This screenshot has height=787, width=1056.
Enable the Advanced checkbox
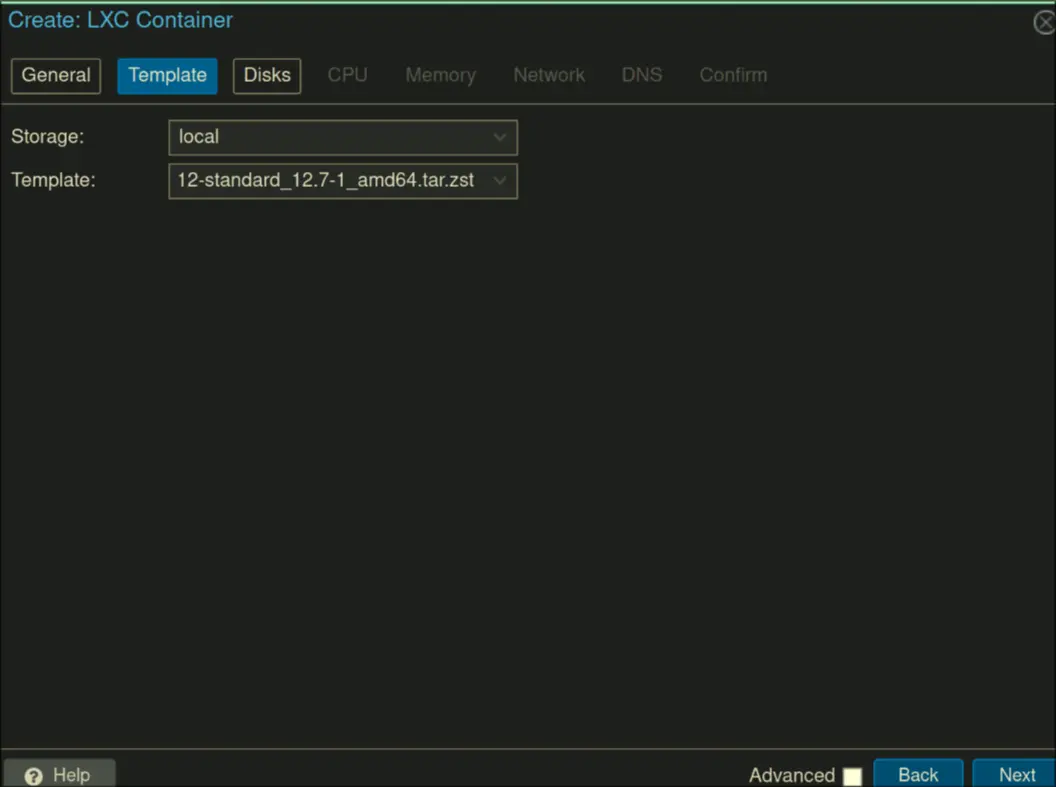click(852, 776)
